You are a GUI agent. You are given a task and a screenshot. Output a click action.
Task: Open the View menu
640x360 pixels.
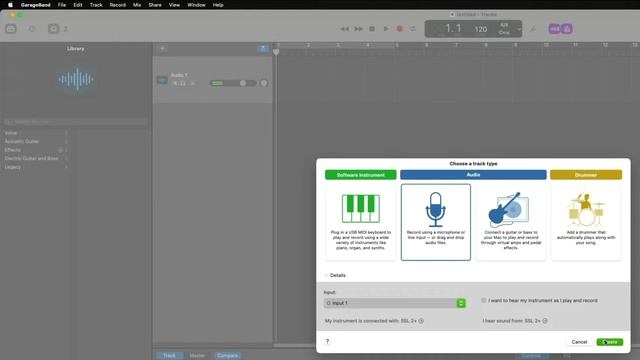[174, 5]
